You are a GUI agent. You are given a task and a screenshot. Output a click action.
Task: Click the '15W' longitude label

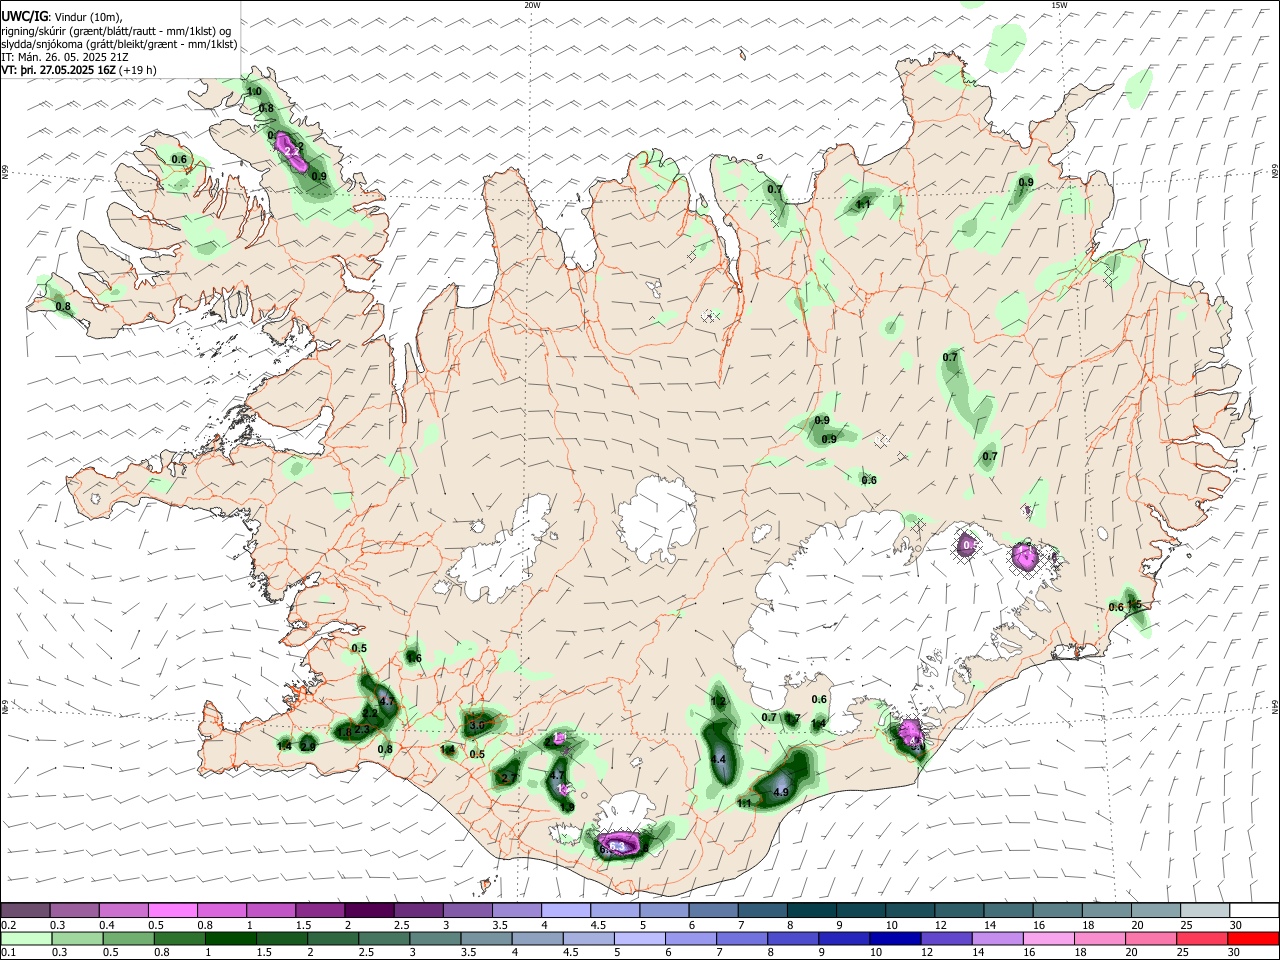tap(1058, 5)
